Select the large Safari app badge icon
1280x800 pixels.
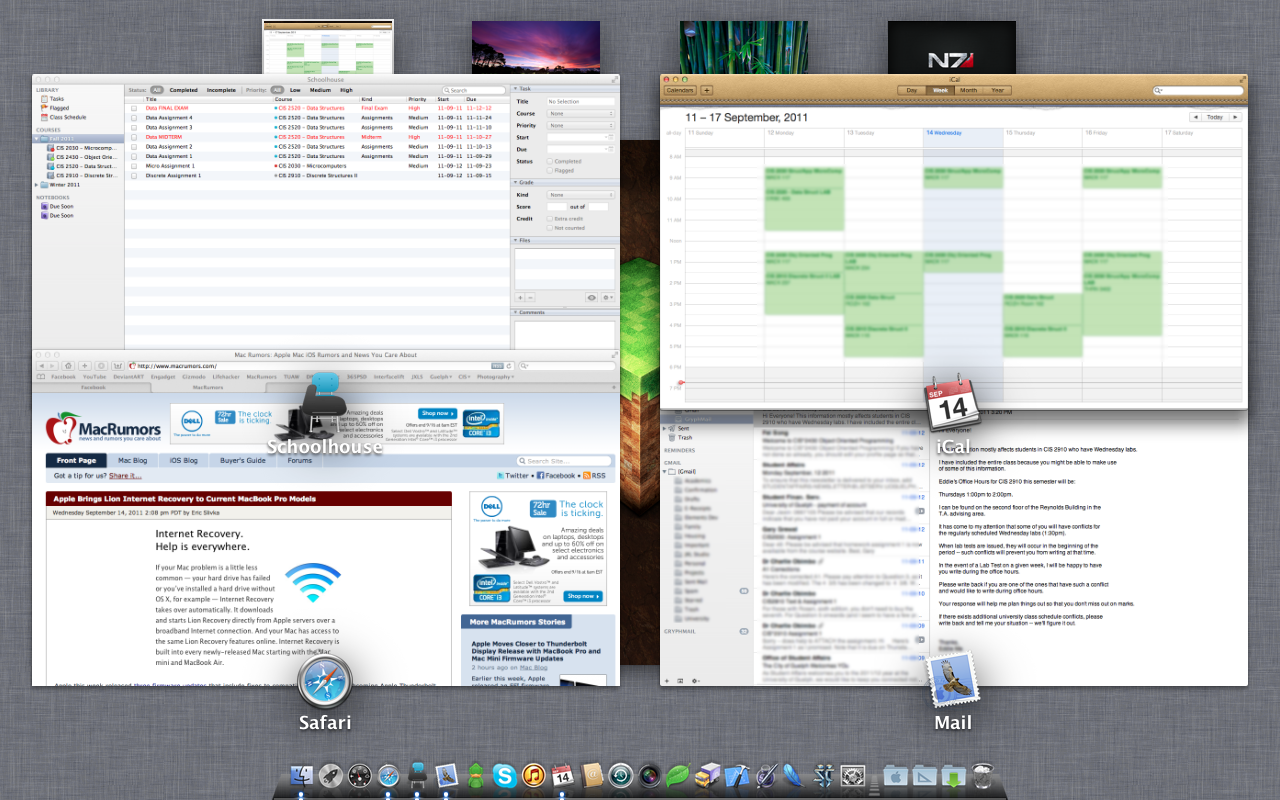(325, 682)
